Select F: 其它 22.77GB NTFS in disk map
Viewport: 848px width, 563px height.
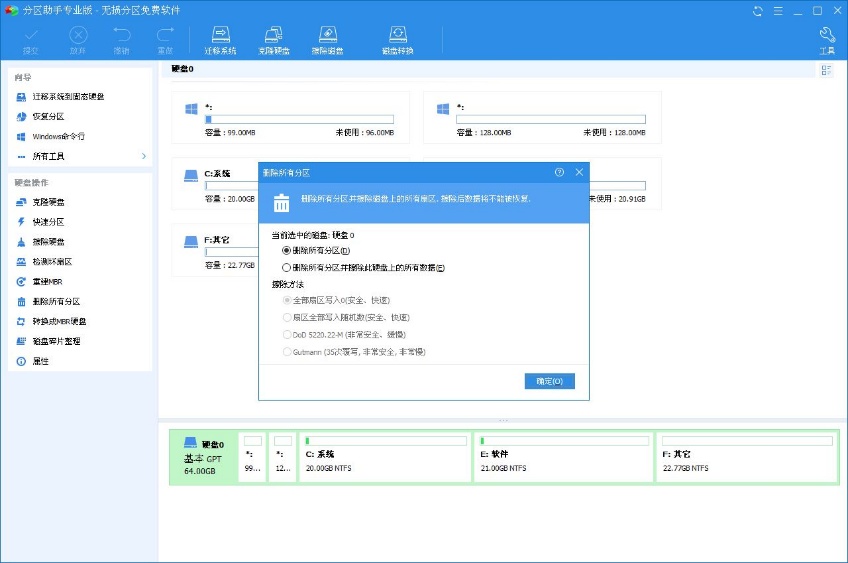click(x=747, y=457)
